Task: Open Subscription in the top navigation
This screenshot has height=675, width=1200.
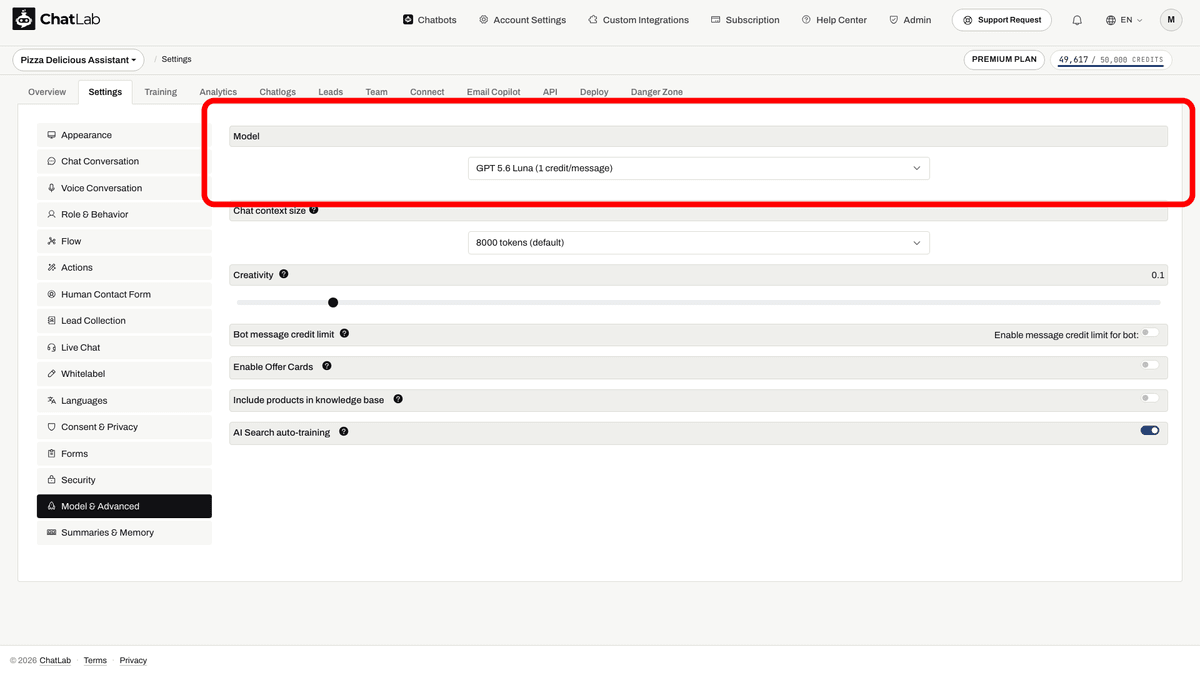Action: (745, 20)
